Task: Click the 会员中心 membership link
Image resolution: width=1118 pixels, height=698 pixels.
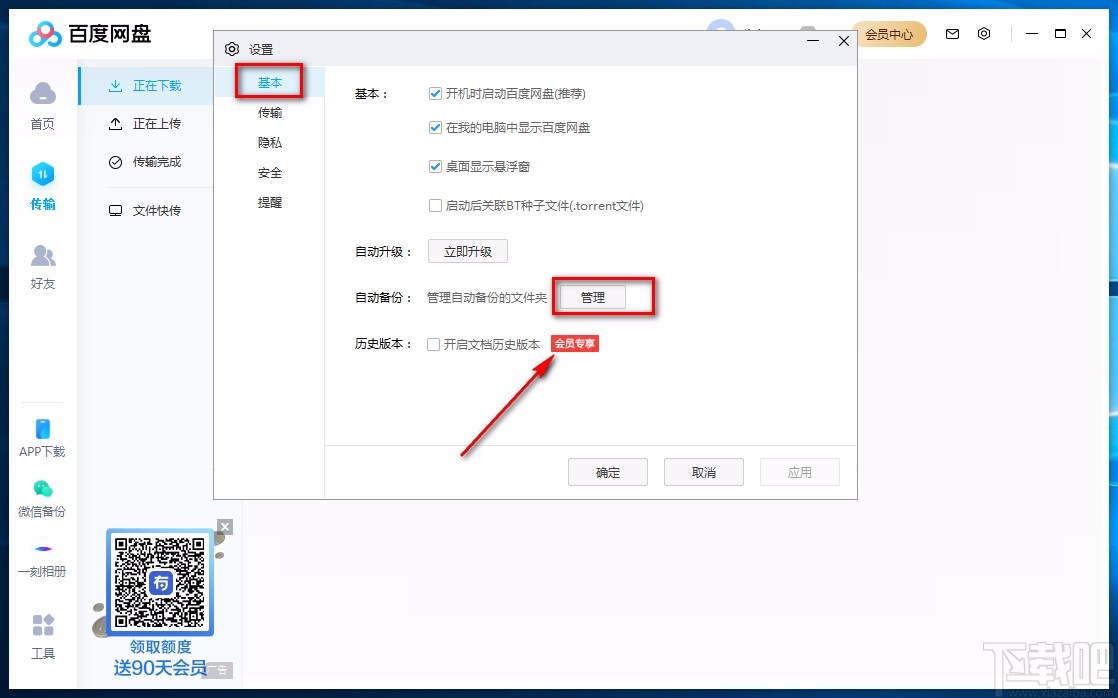Action: tap(891, 33)
